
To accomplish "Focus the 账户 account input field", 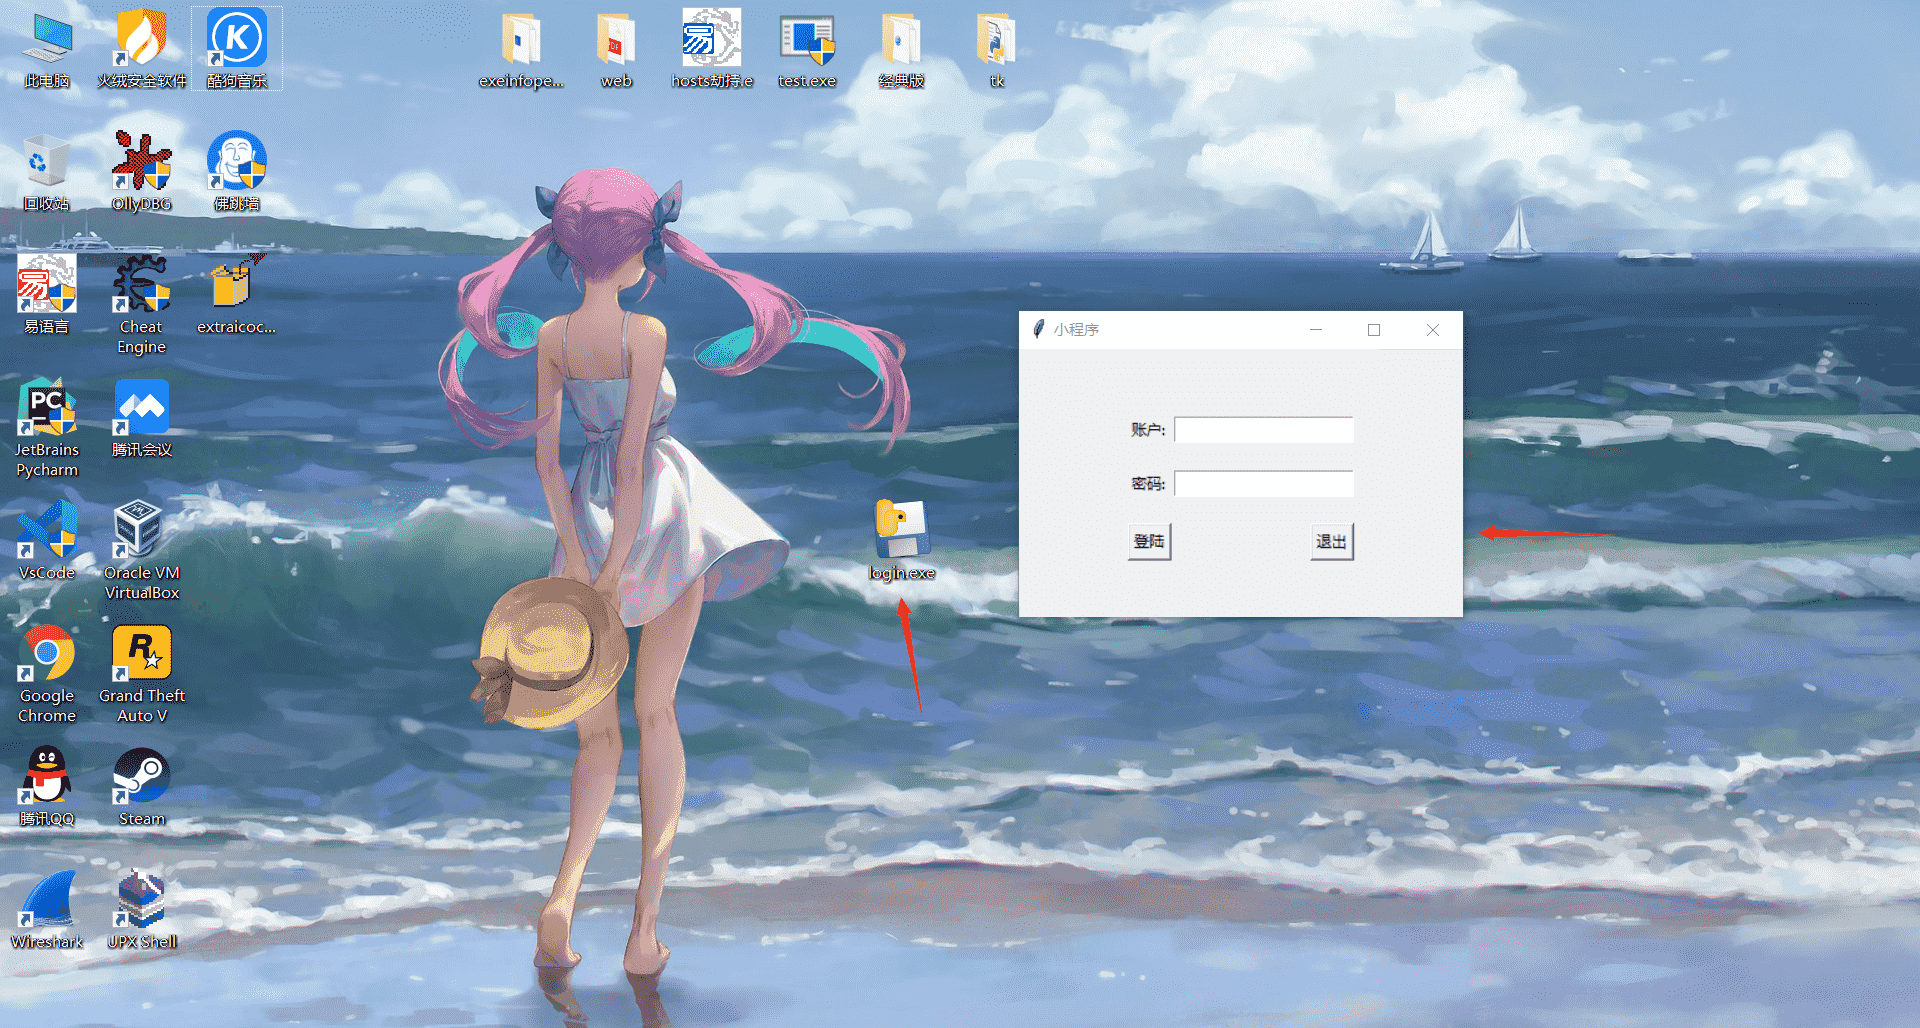I will pyautogui.click(x=1264, y=430).
